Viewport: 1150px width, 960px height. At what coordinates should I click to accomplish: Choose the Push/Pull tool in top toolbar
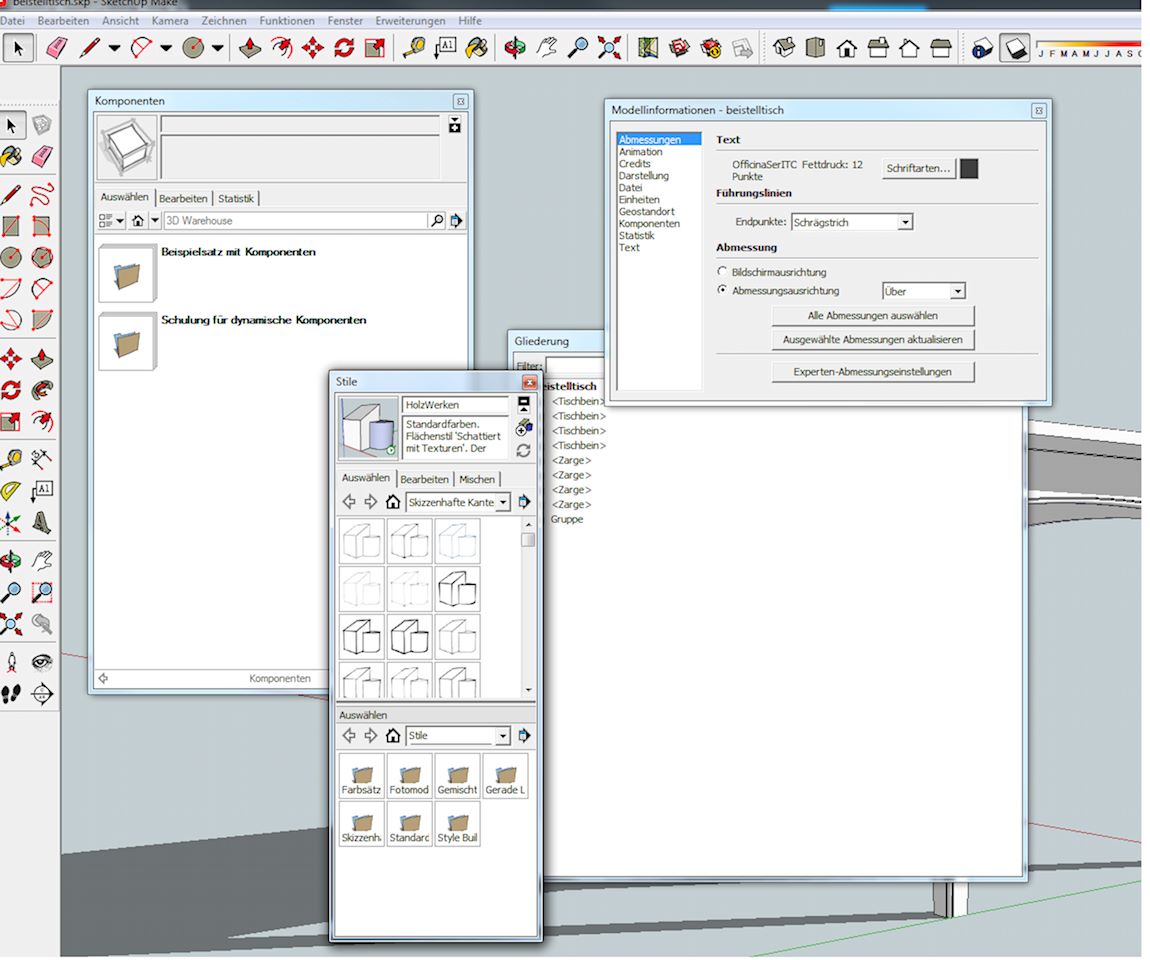[250, 48]
